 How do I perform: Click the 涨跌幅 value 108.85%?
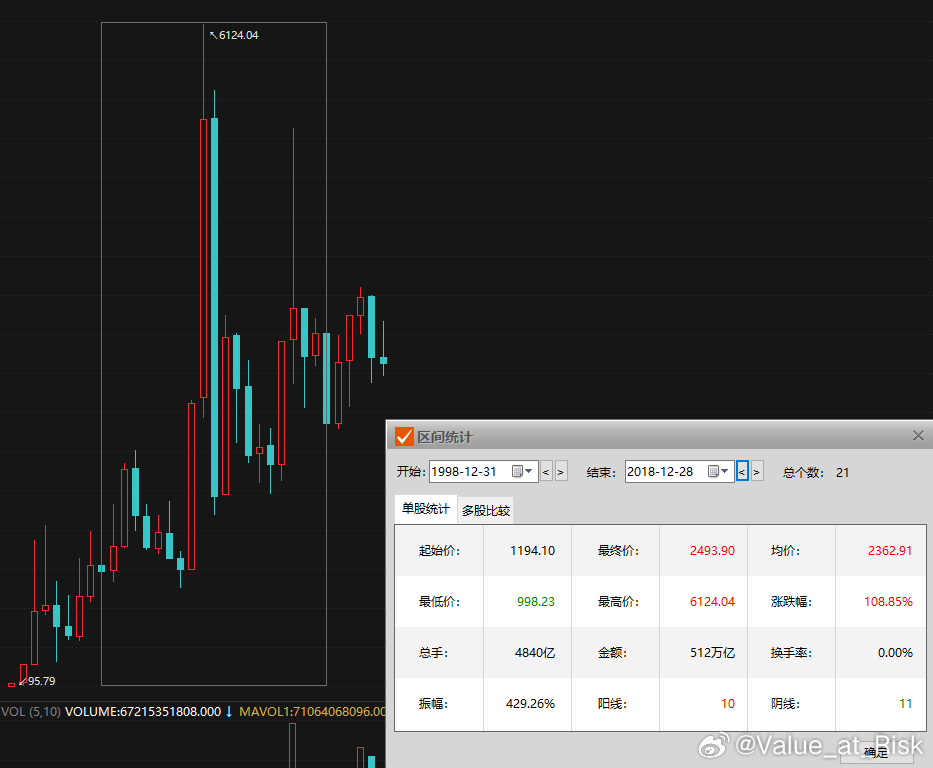888,602
